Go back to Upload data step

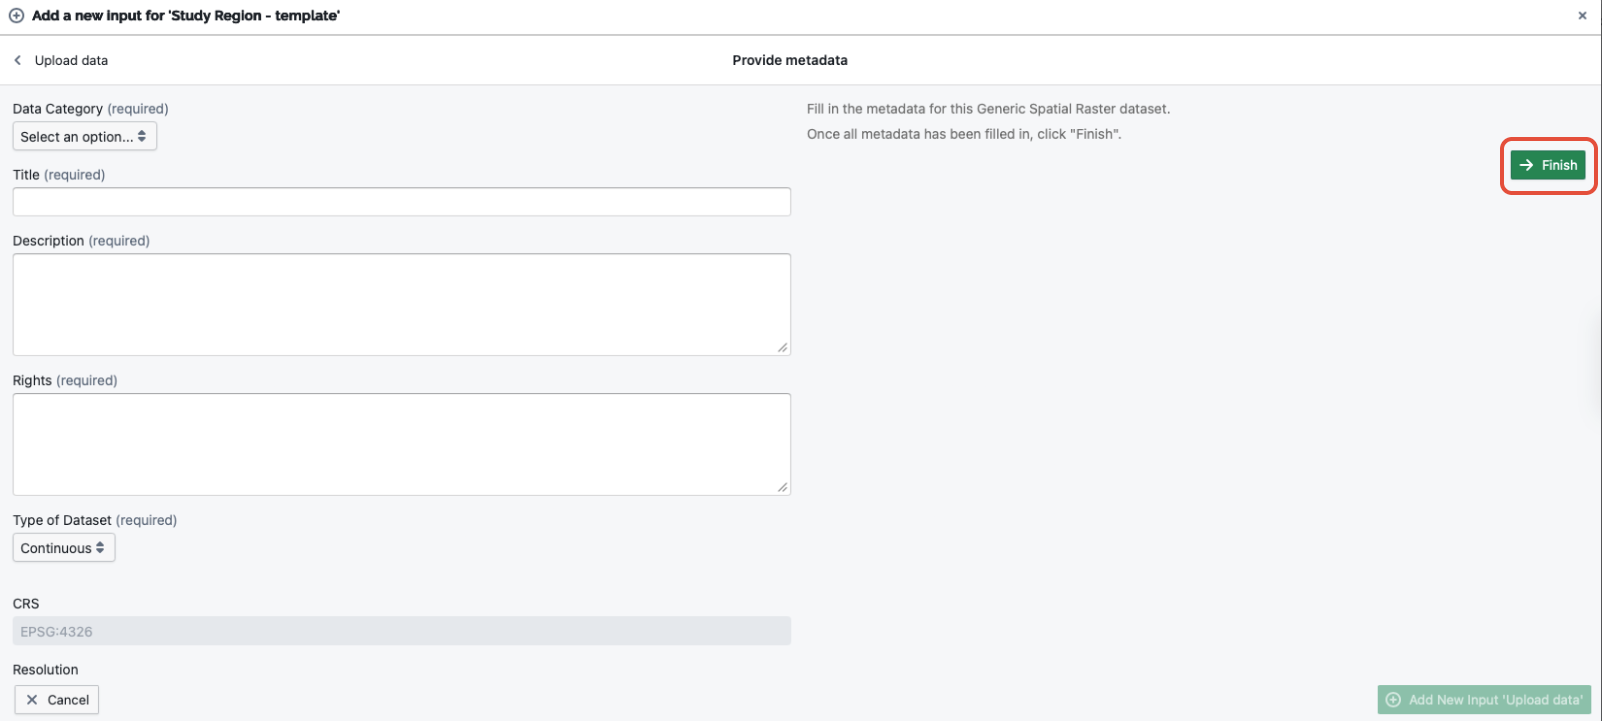click(71, 61)
